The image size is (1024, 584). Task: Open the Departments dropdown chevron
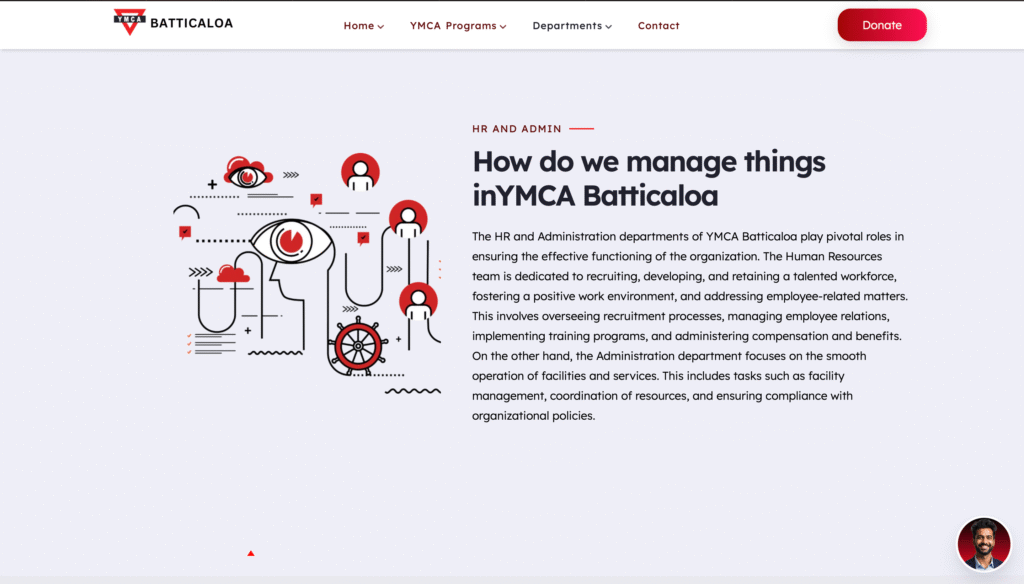pos(609,27)
